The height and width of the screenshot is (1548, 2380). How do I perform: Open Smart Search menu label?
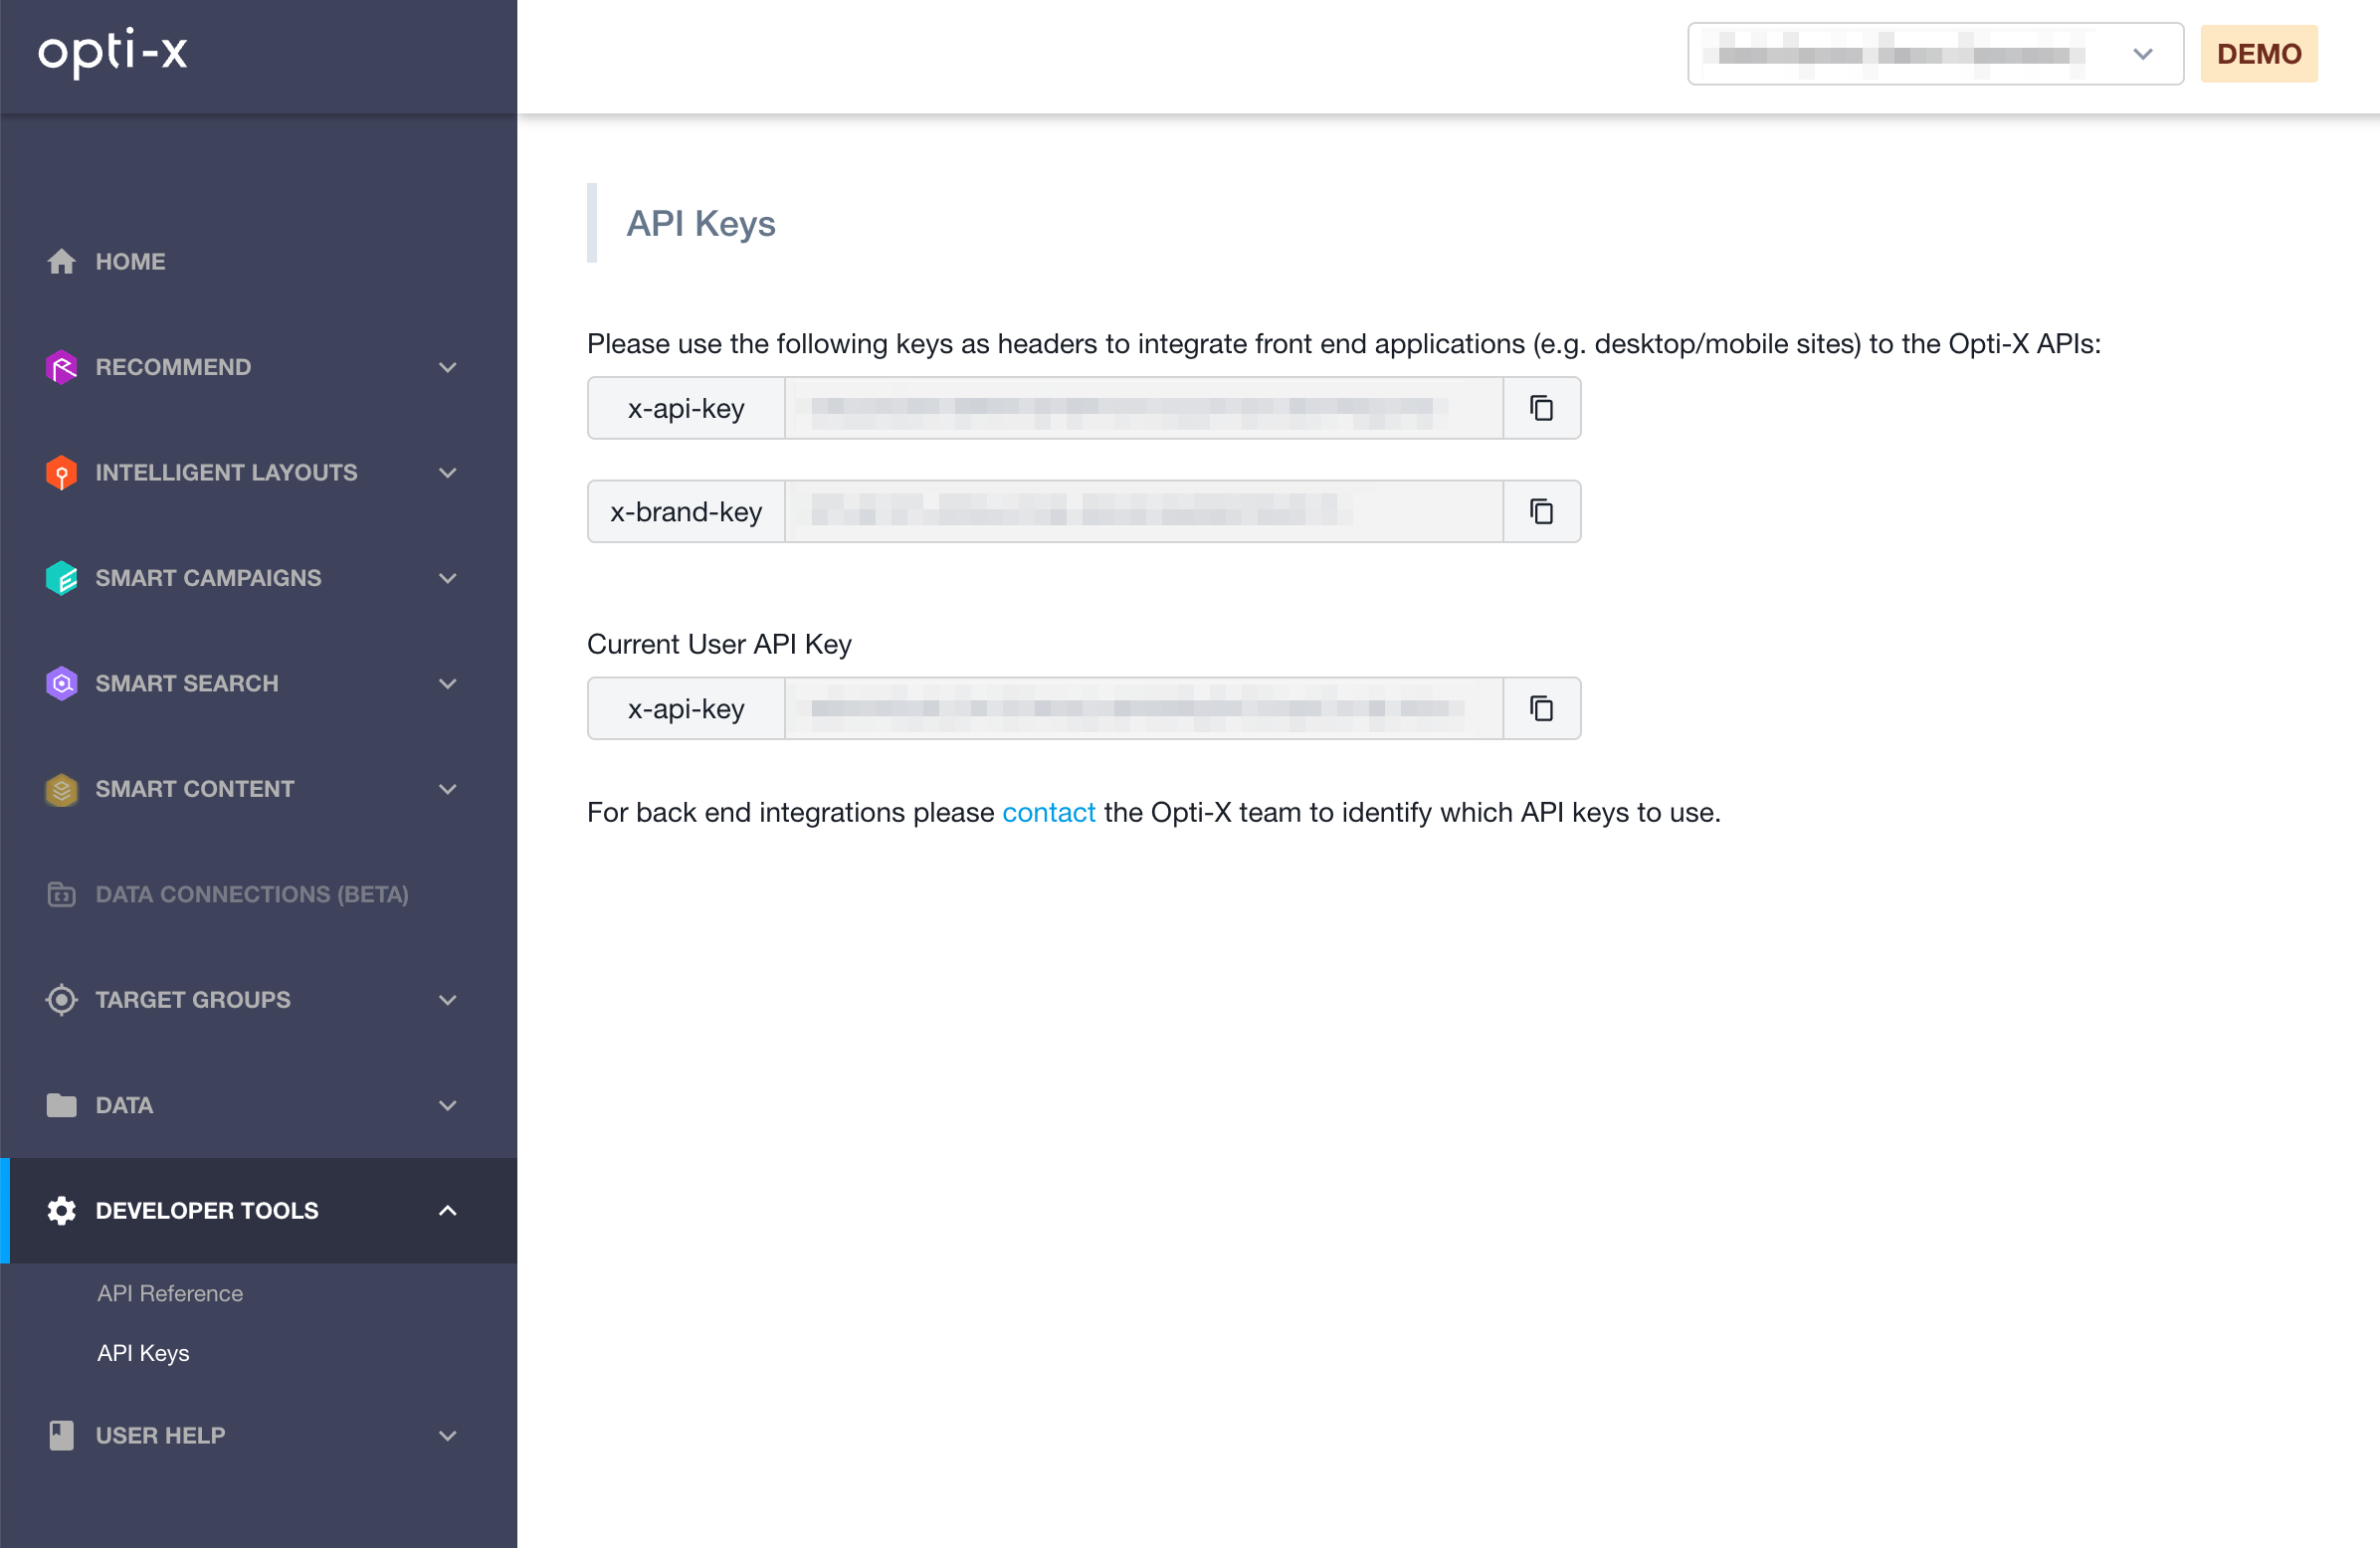[187, 683]
